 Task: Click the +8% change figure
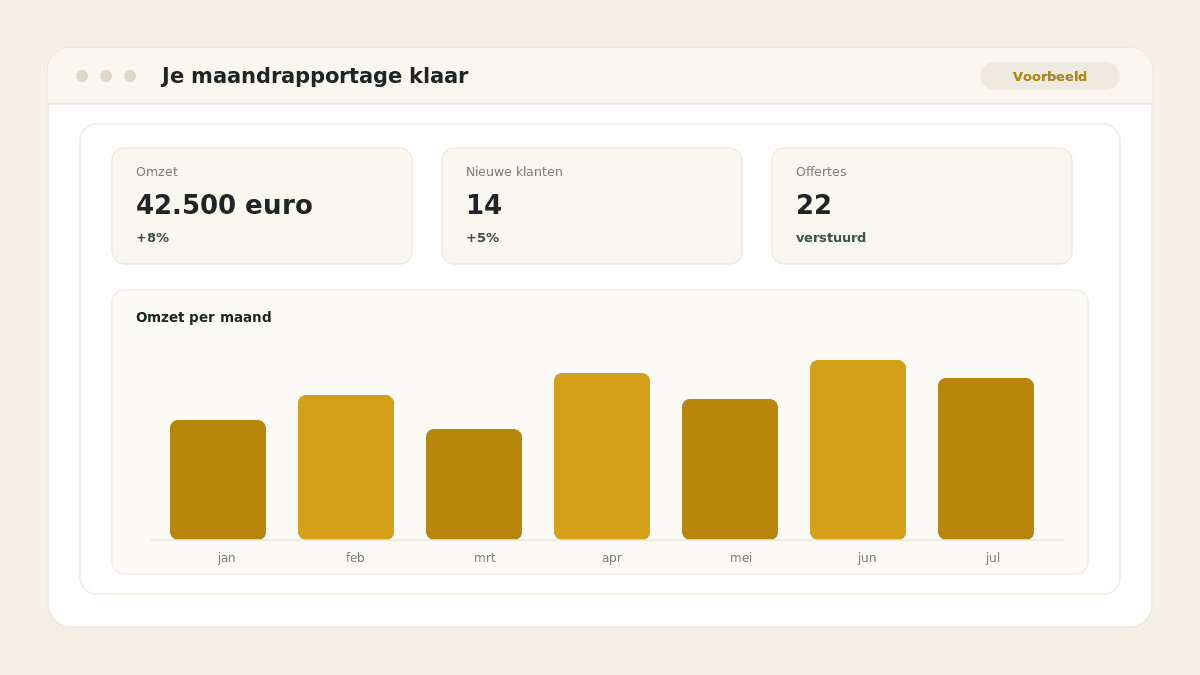coord(152,238)
